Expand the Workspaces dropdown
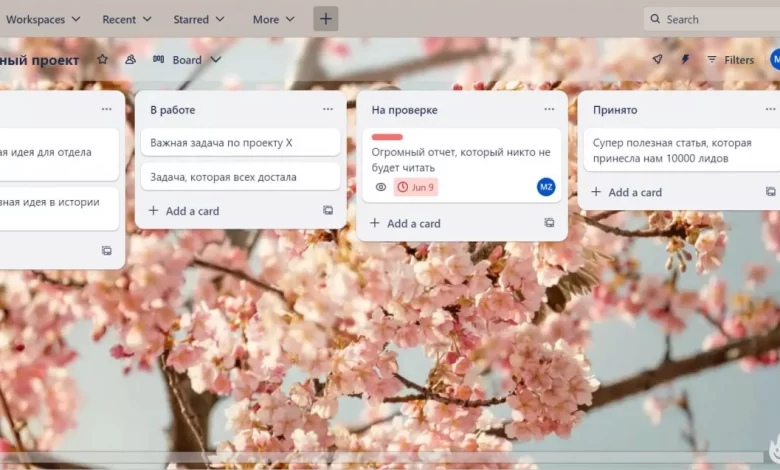Image resolution: width=780 pixels, height=470 pixels. [43, 19]
